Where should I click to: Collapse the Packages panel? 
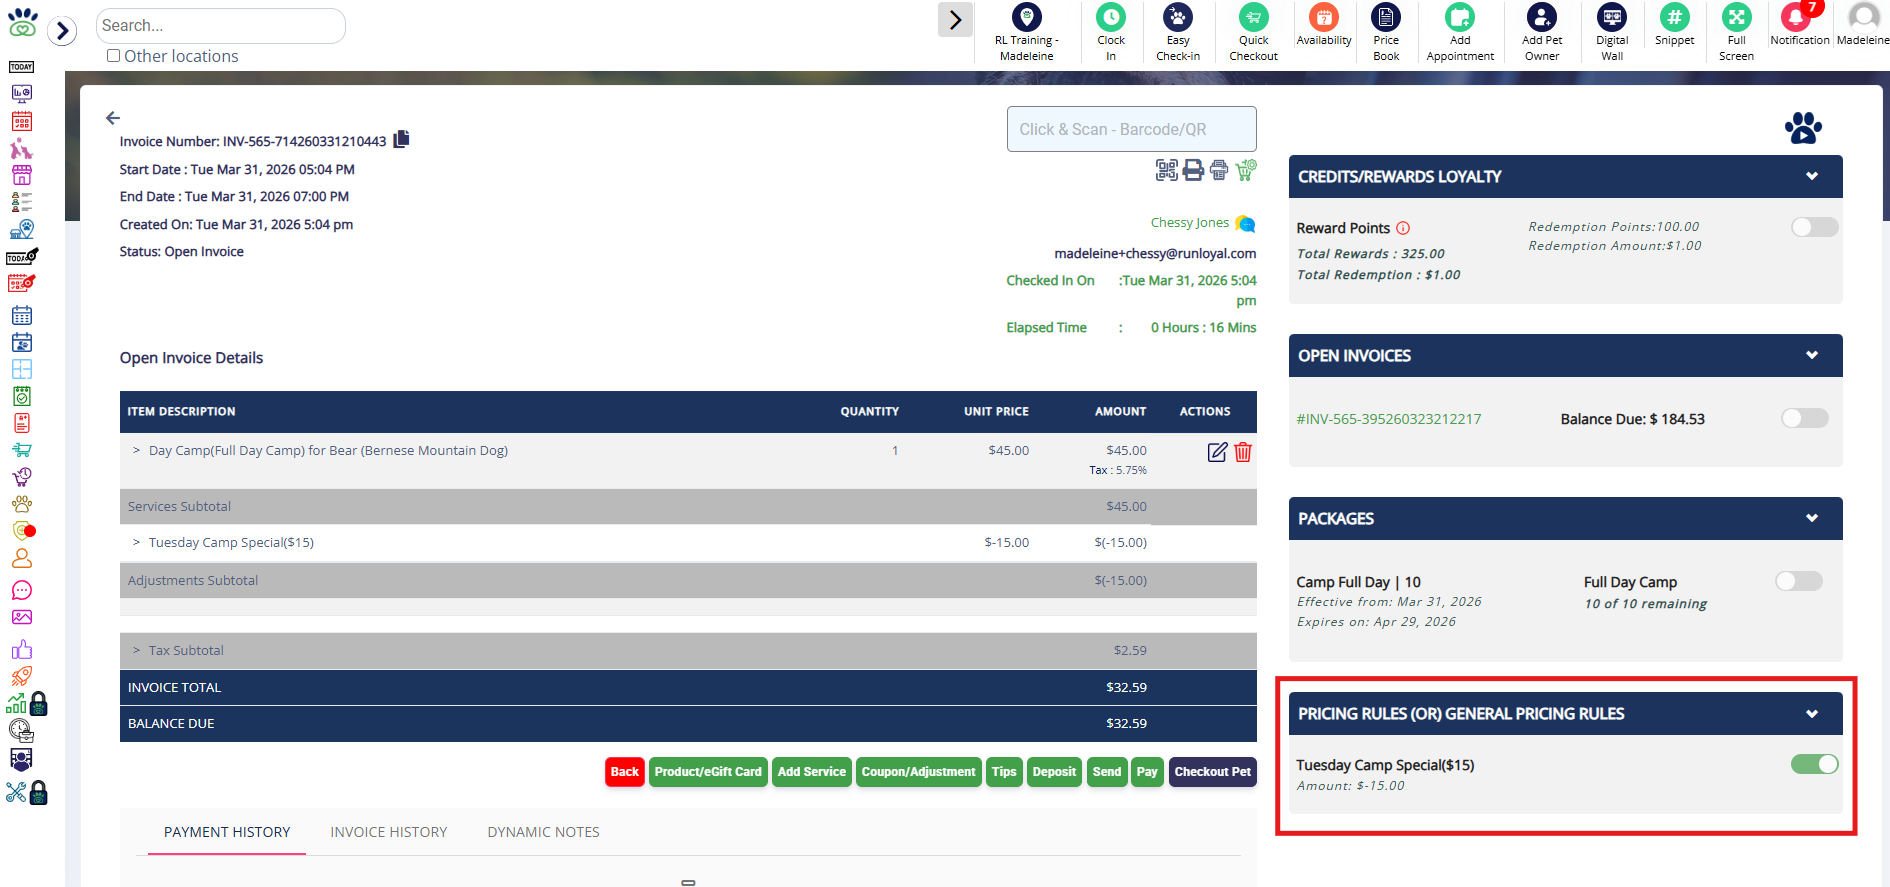[x=1811, y=518]
